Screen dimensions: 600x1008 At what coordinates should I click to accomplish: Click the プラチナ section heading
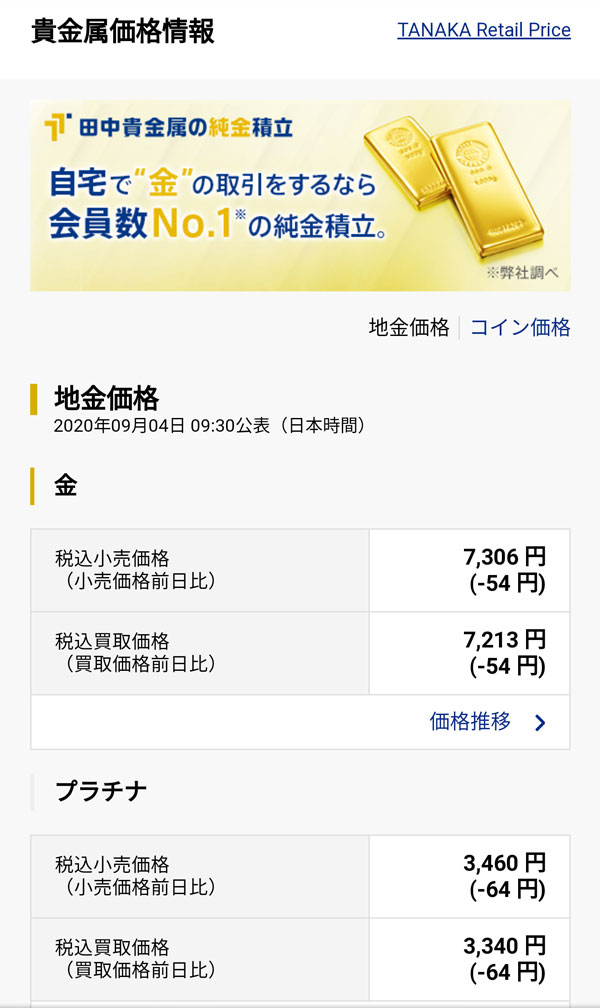[101, 791]
